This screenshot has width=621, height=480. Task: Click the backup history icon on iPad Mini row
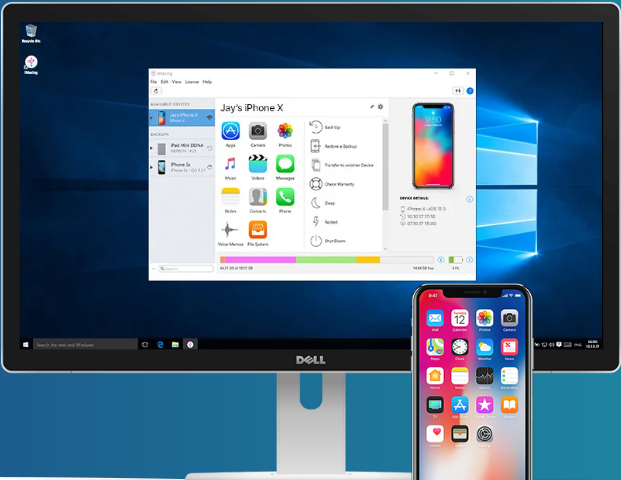210,148
